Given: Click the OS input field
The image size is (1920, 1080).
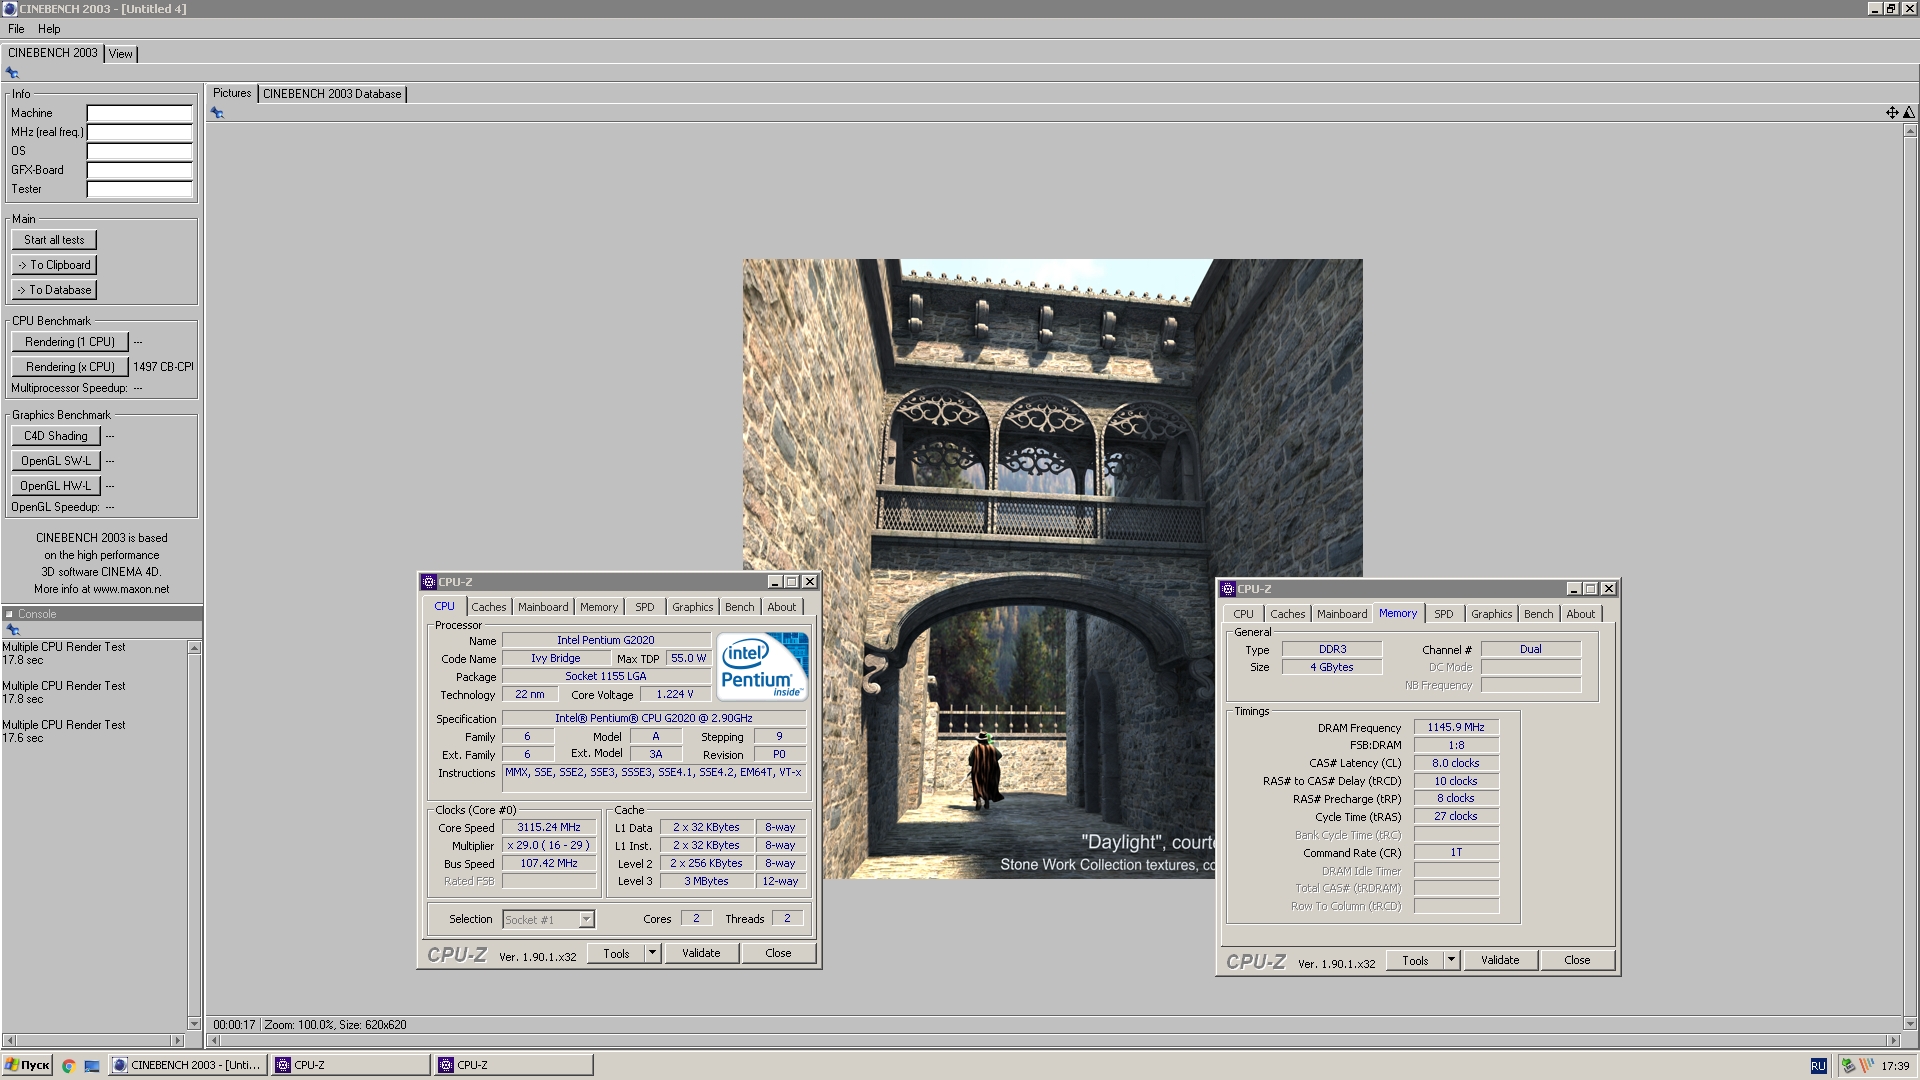Looking at the screenshot, I should point(139,151).
